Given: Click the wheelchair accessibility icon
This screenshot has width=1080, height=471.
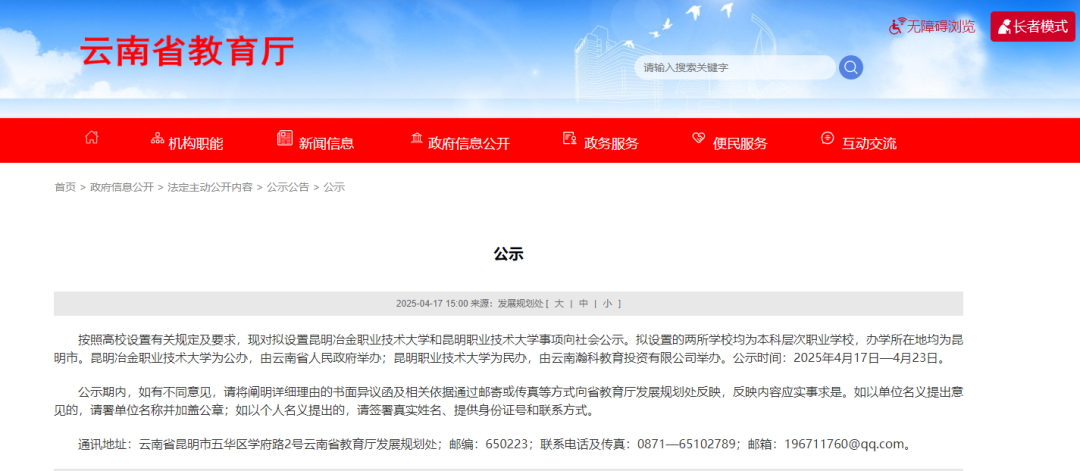Looking at the screenshot, I should (897, 27).
